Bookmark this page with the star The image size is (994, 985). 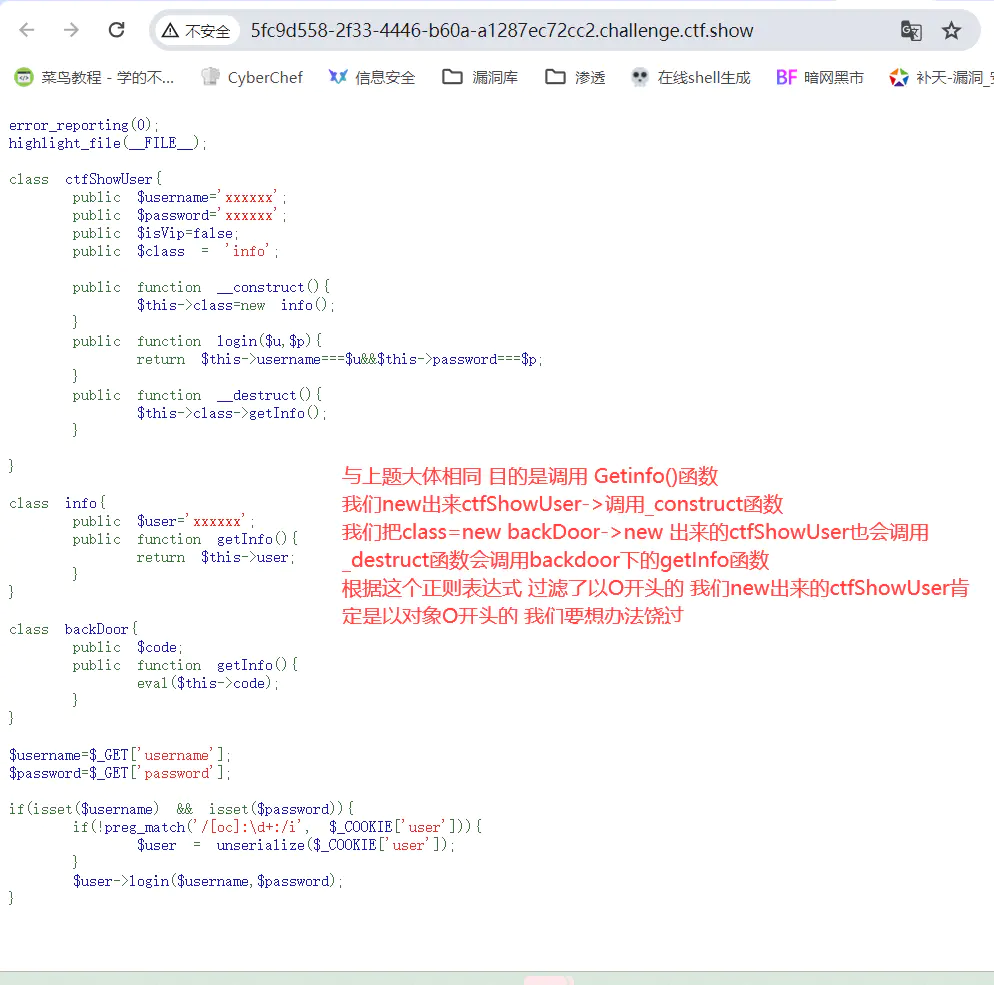951,30
